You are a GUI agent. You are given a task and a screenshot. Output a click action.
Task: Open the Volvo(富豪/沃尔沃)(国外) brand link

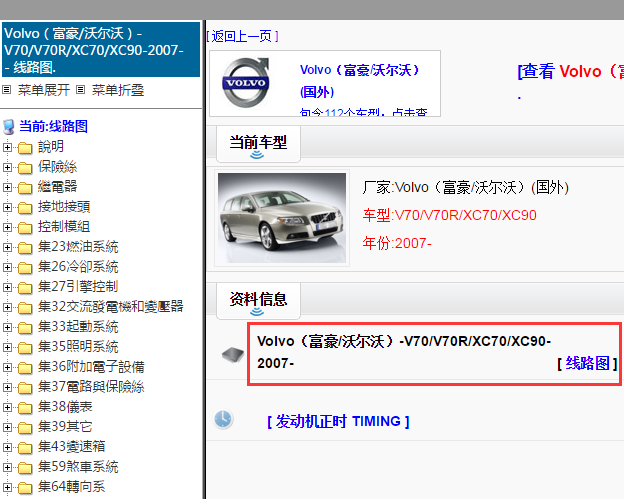tap(360, 81)
